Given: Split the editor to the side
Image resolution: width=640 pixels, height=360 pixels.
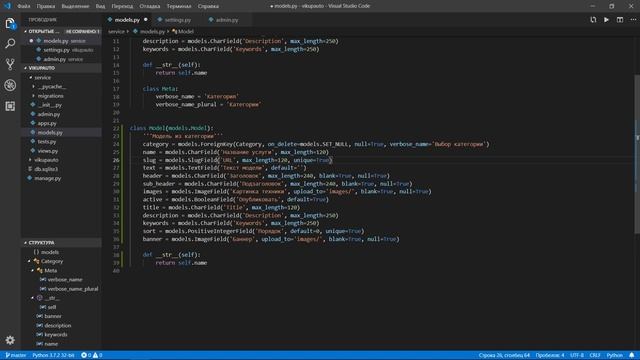Looking at the screenshot, I should [620, 20].
